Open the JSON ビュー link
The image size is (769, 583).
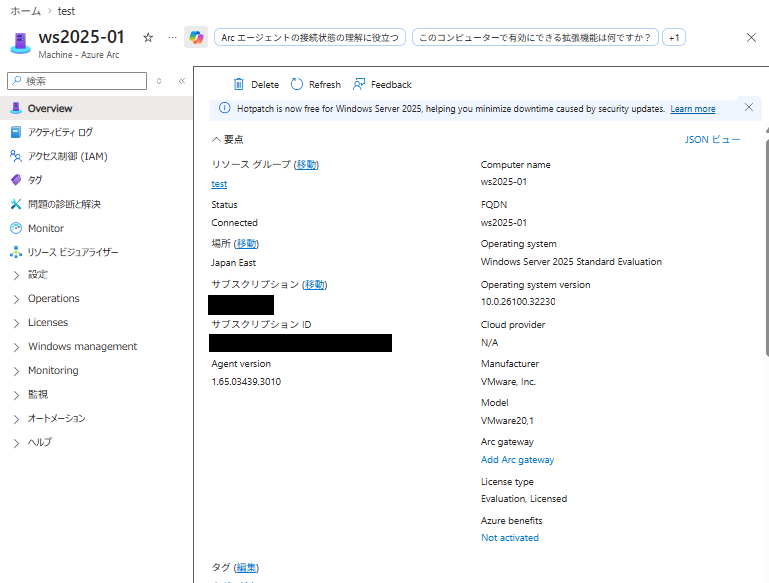coord(712,140)
